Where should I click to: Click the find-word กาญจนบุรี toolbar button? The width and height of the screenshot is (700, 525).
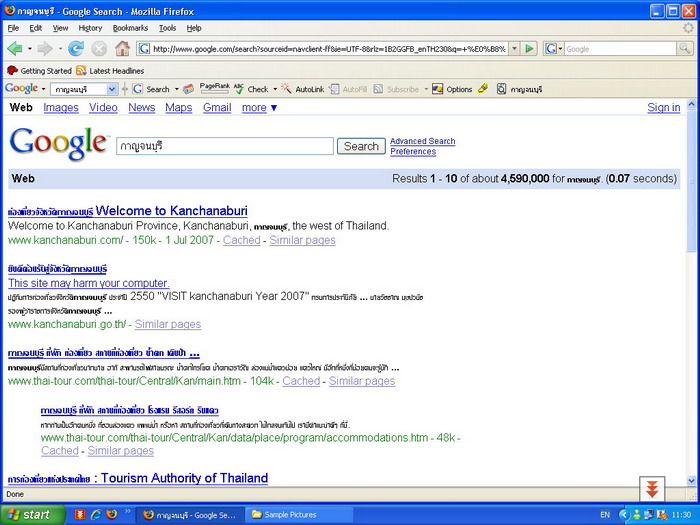[x=520, y=89]
